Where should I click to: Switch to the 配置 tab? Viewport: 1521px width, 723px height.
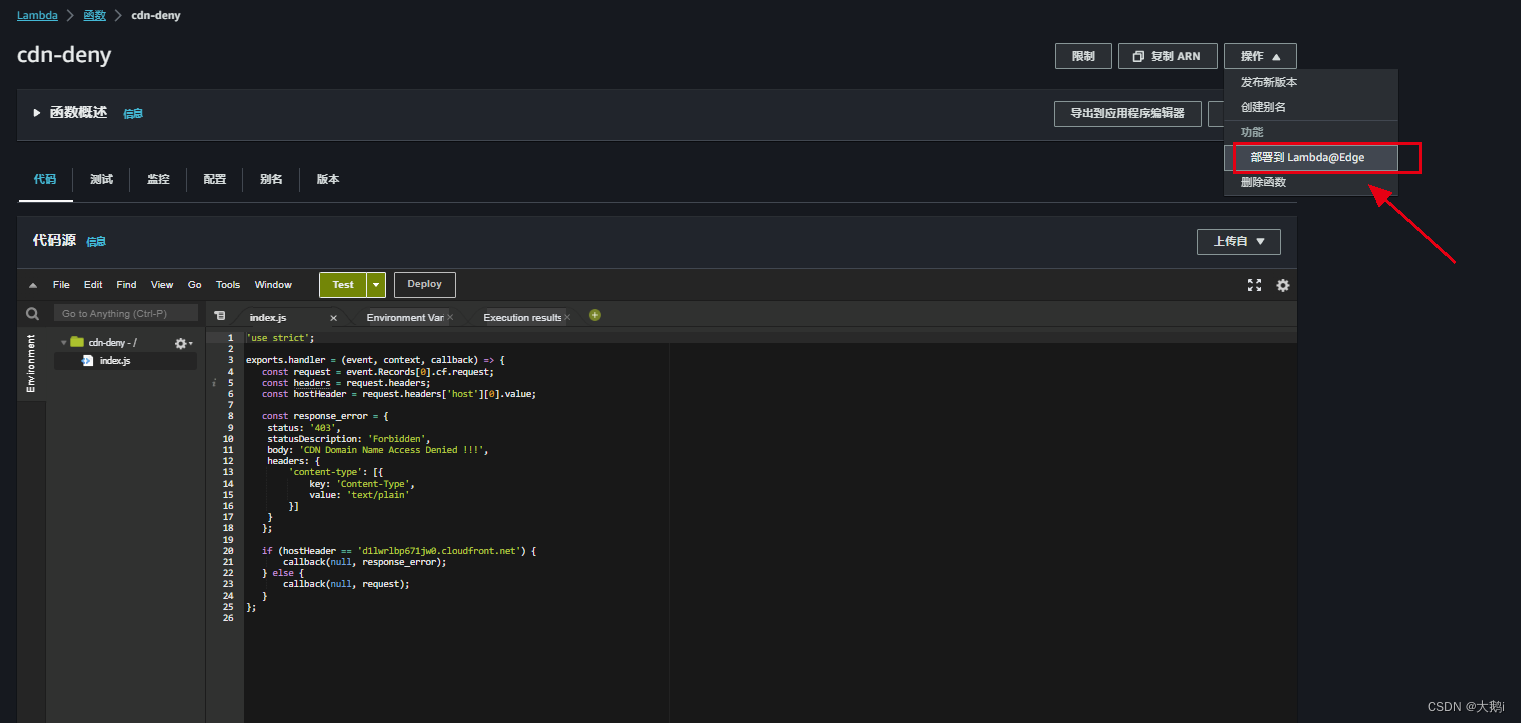click(215, 179)
